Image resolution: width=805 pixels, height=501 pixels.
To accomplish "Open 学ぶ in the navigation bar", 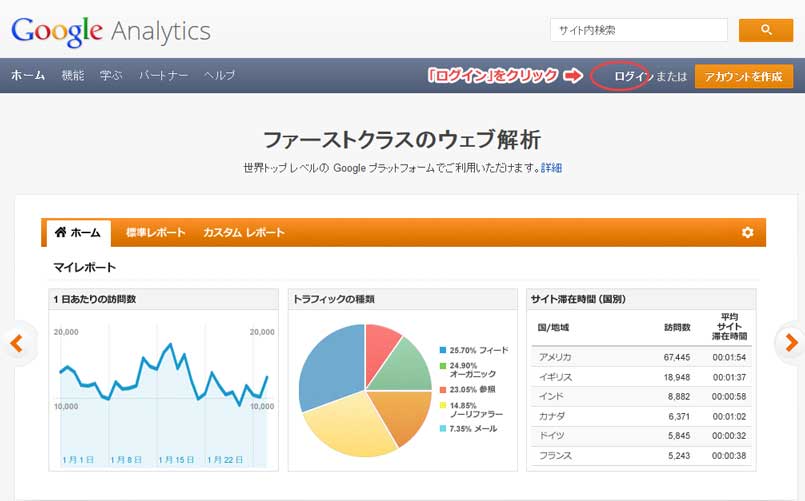I will pos(111,75).
